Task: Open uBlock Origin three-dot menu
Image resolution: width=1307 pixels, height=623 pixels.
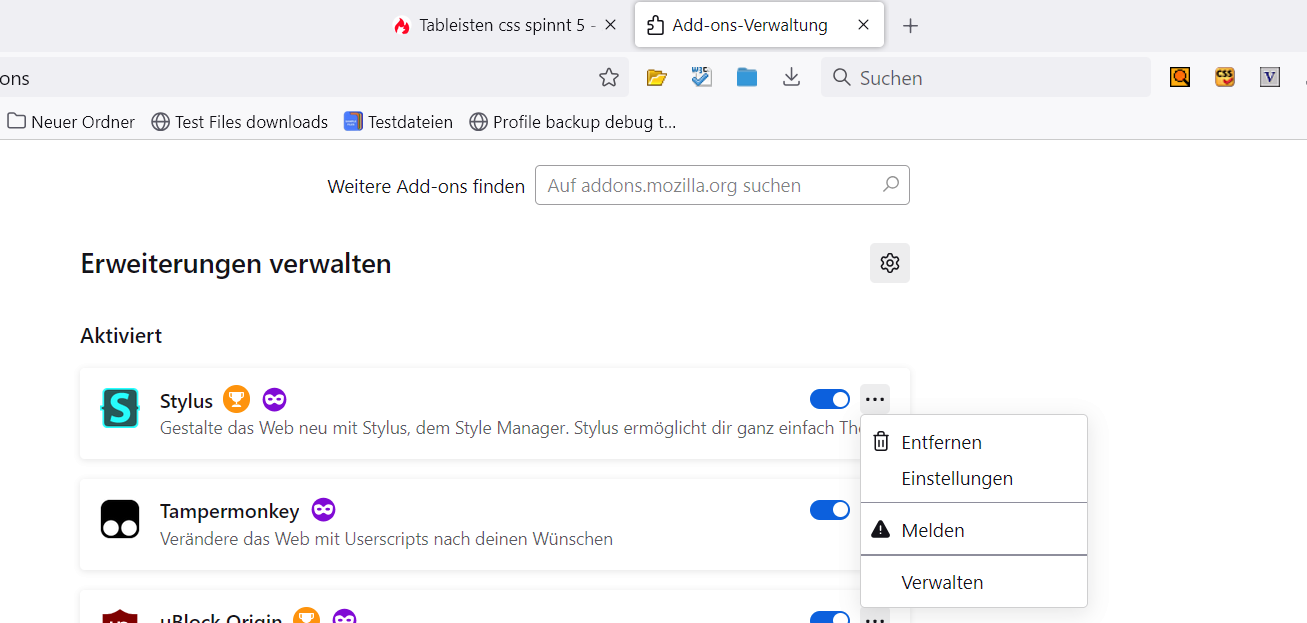Action: [875, 619]
